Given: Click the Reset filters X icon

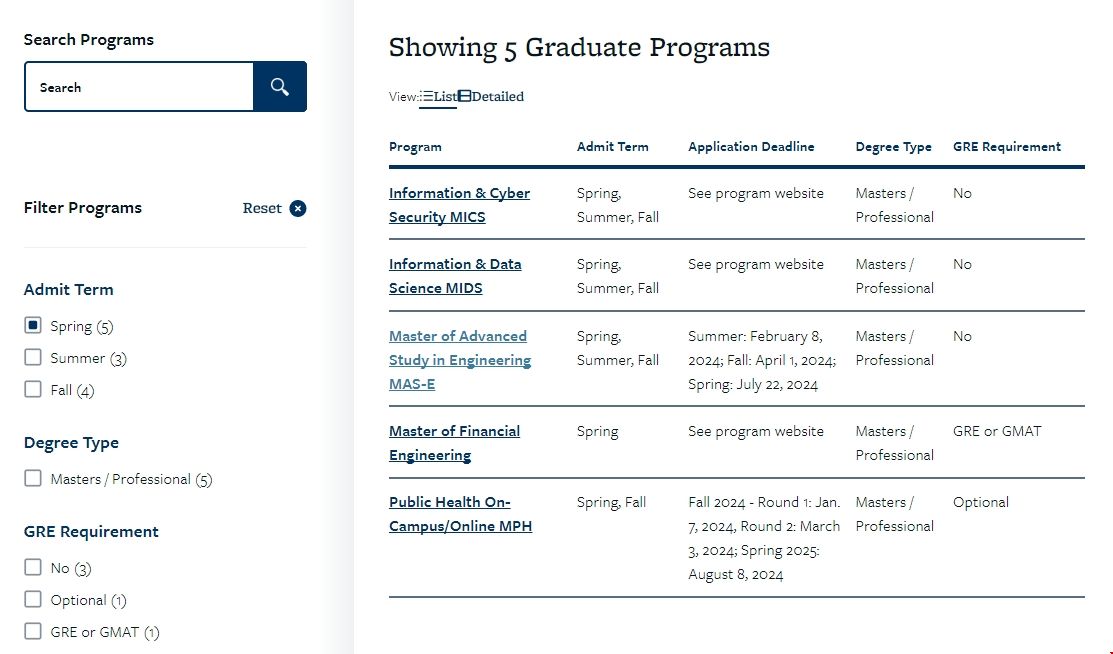Looking at the screenshot, I should tap(298, 208).
